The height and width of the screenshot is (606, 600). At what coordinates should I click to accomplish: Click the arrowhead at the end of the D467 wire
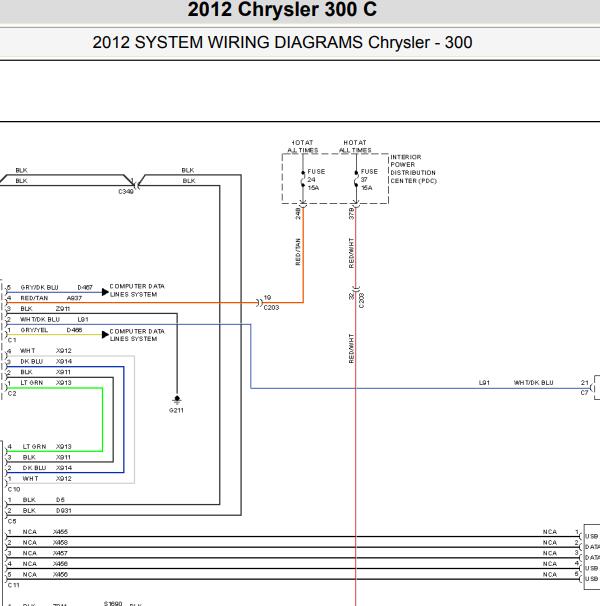coord(105,292)
